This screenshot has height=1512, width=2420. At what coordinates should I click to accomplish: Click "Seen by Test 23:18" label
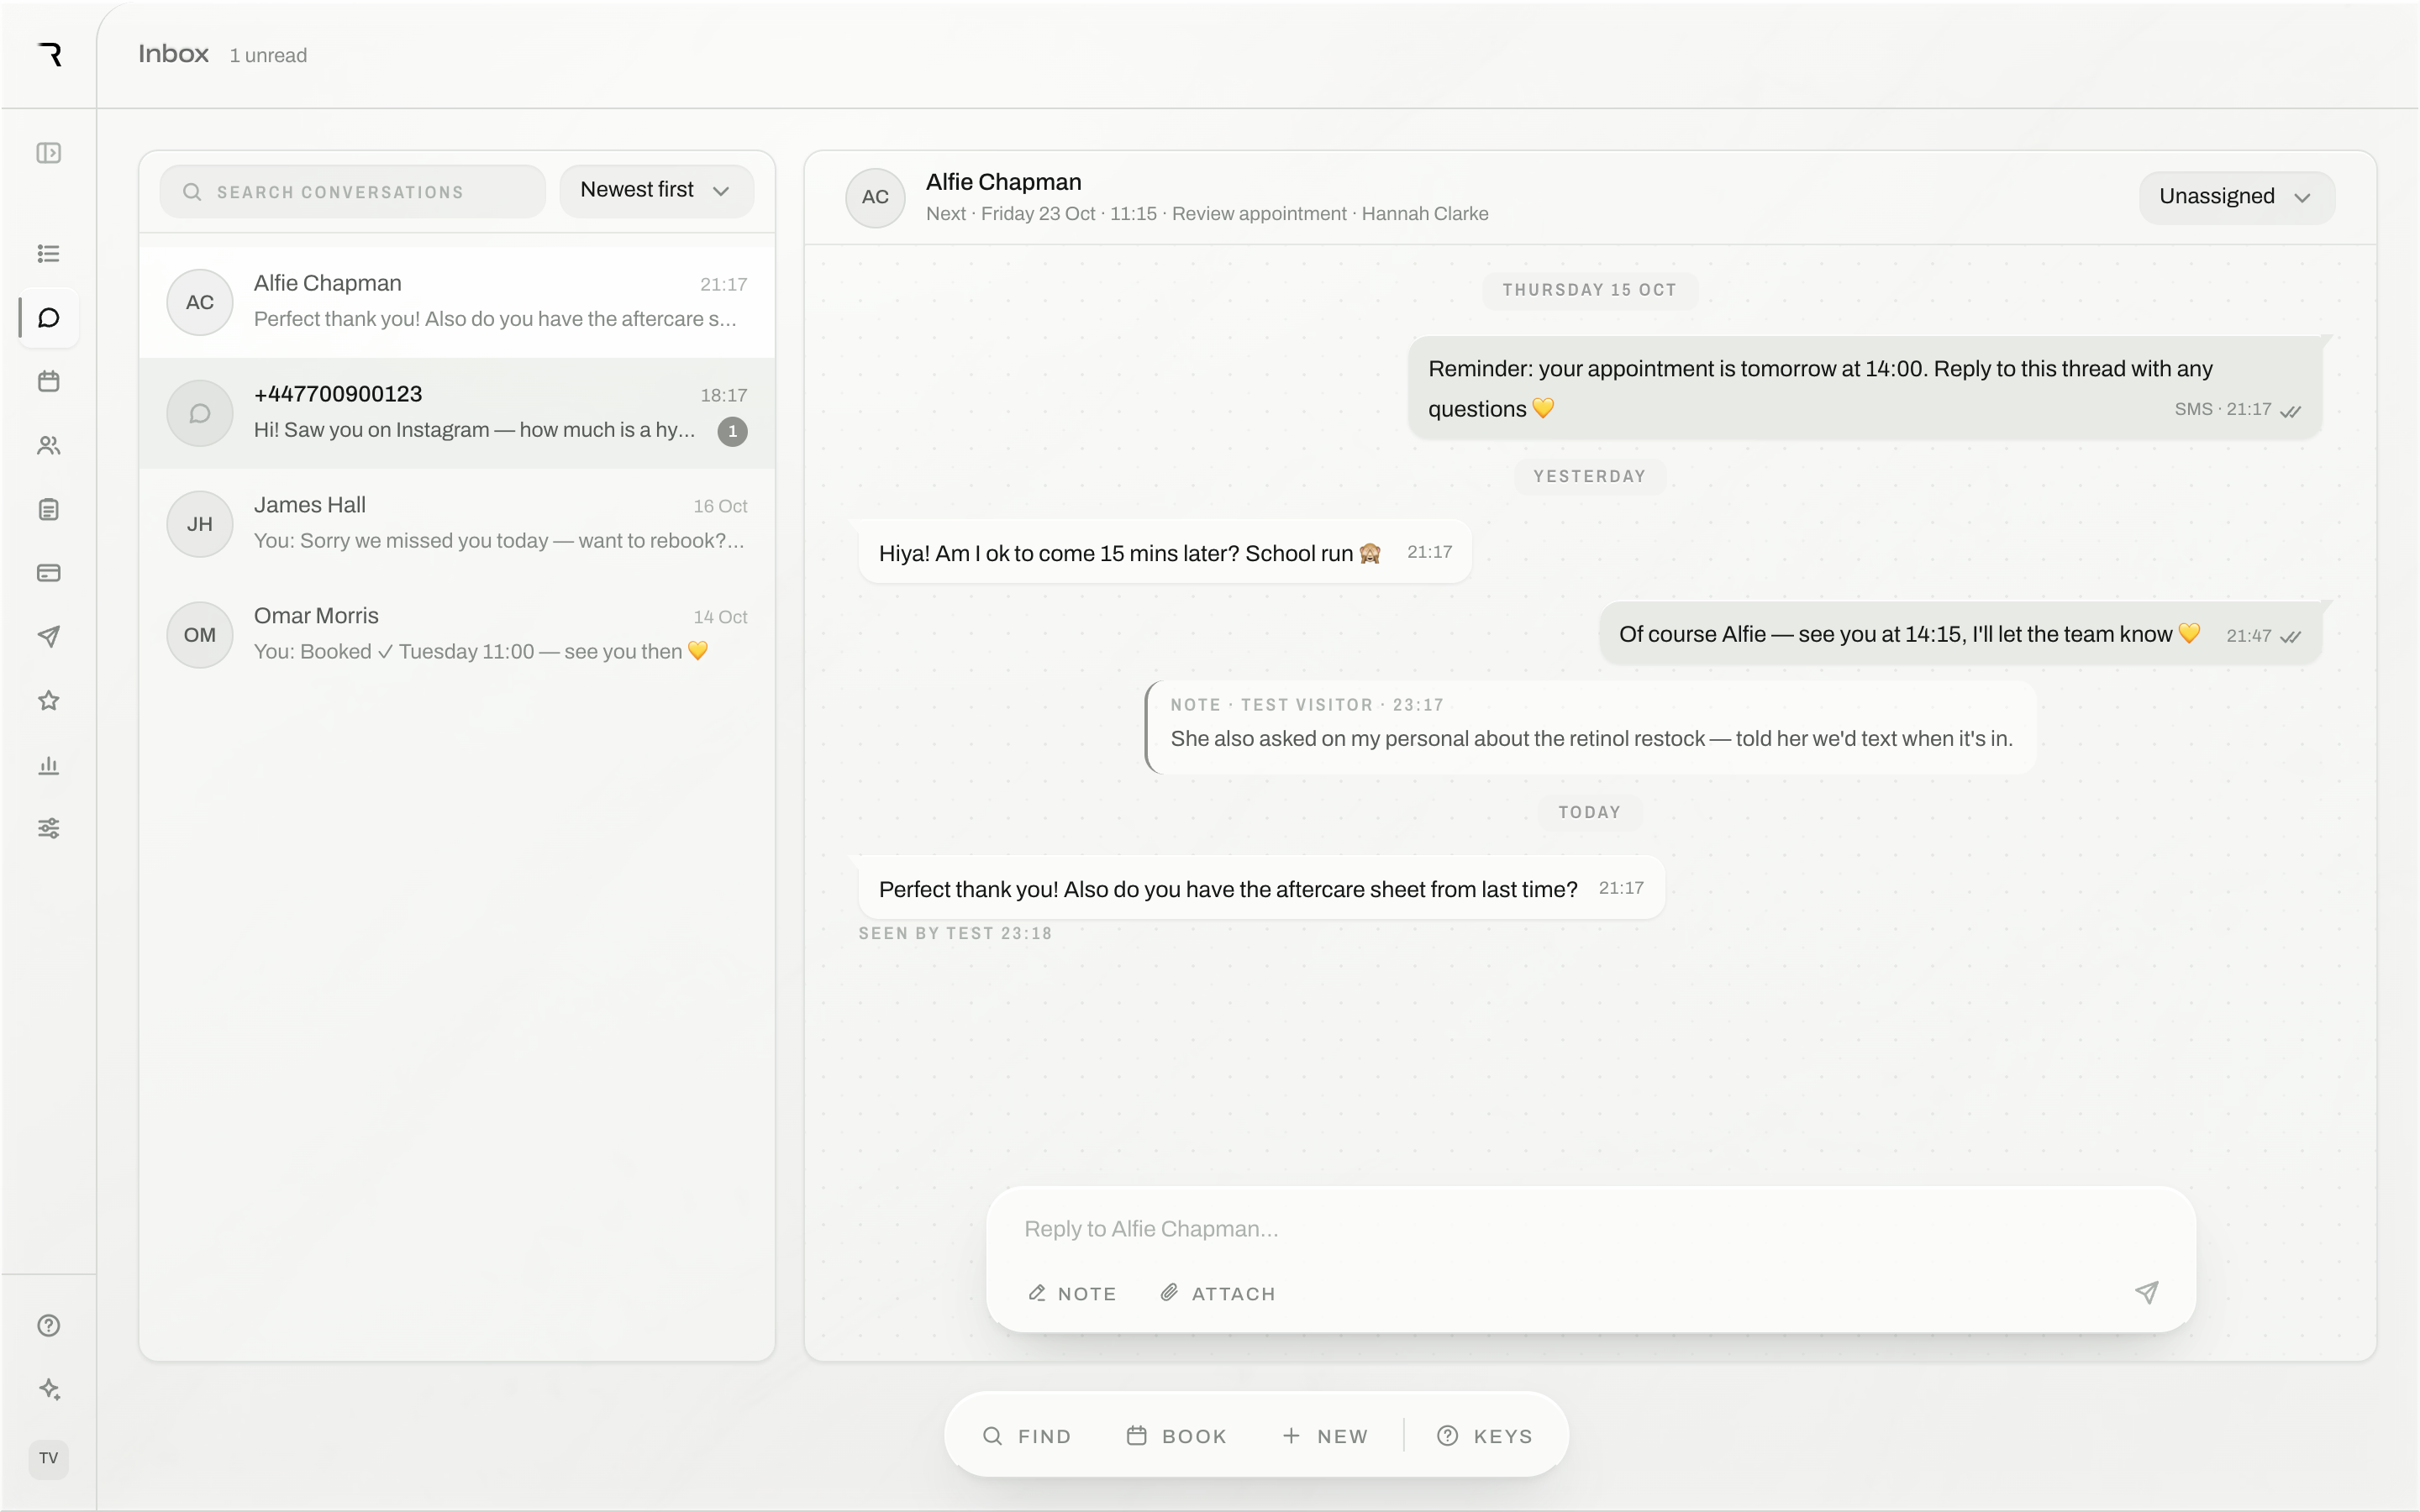(955, 933)
